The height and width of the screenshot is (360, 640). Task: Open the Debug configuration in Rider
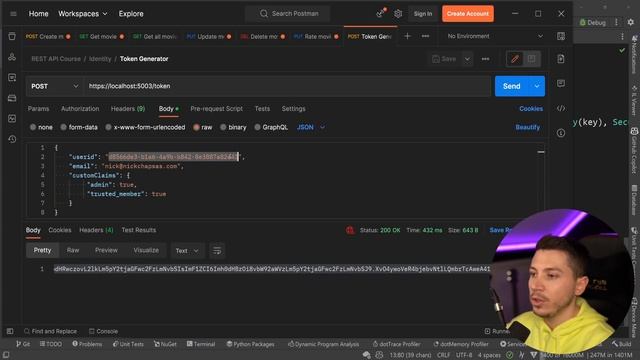[593, 22]
